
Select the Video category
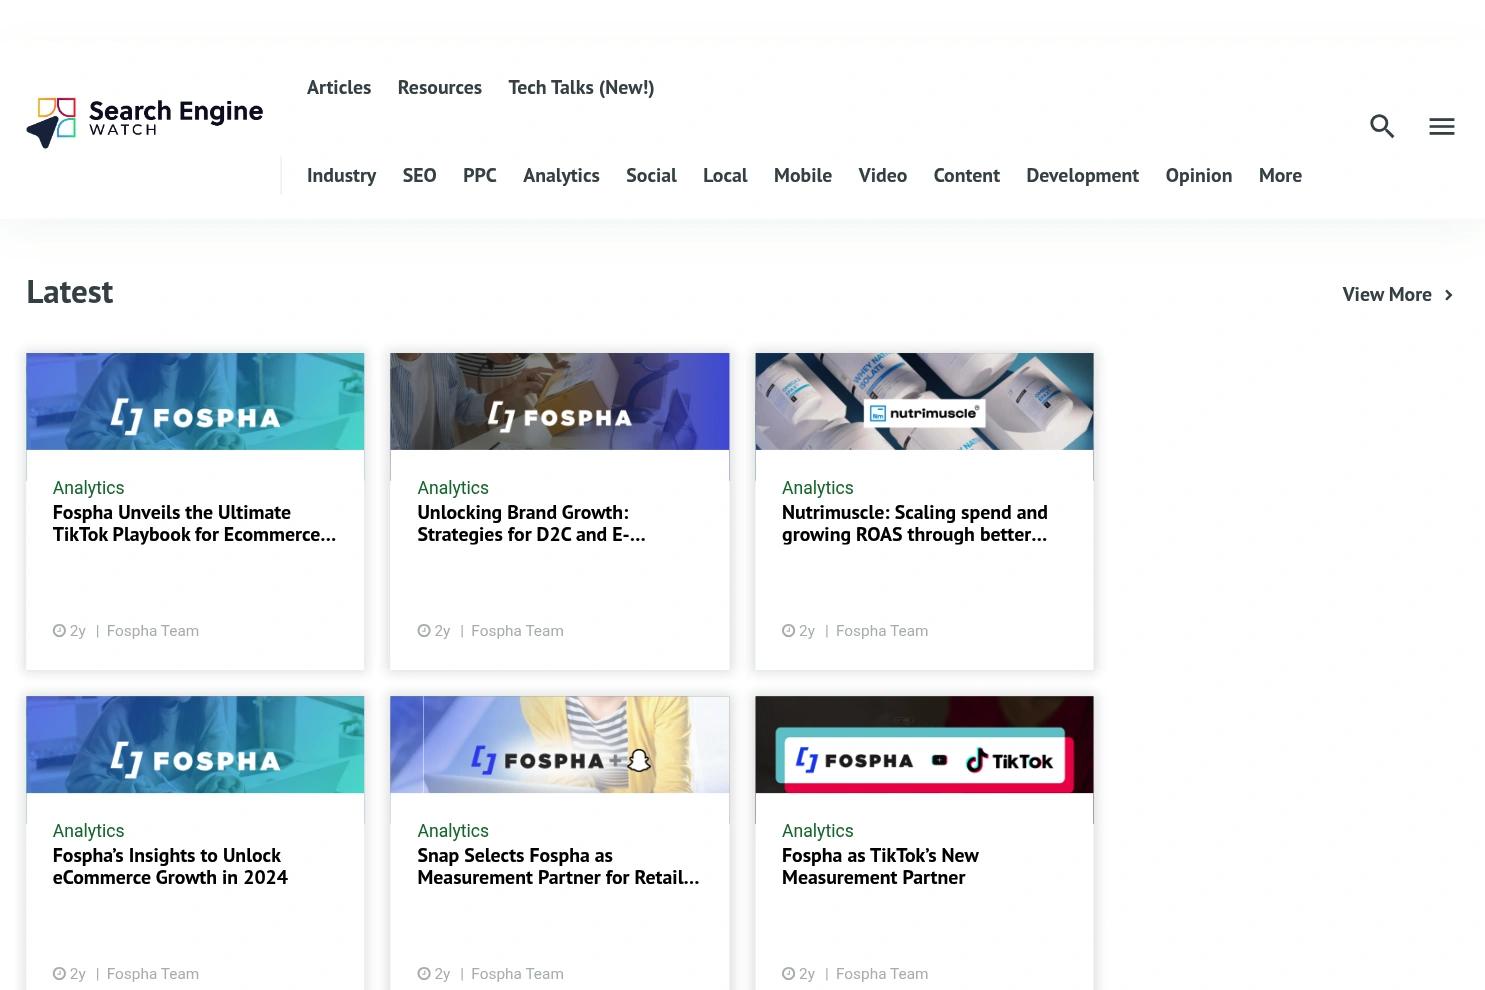[882, 175]
